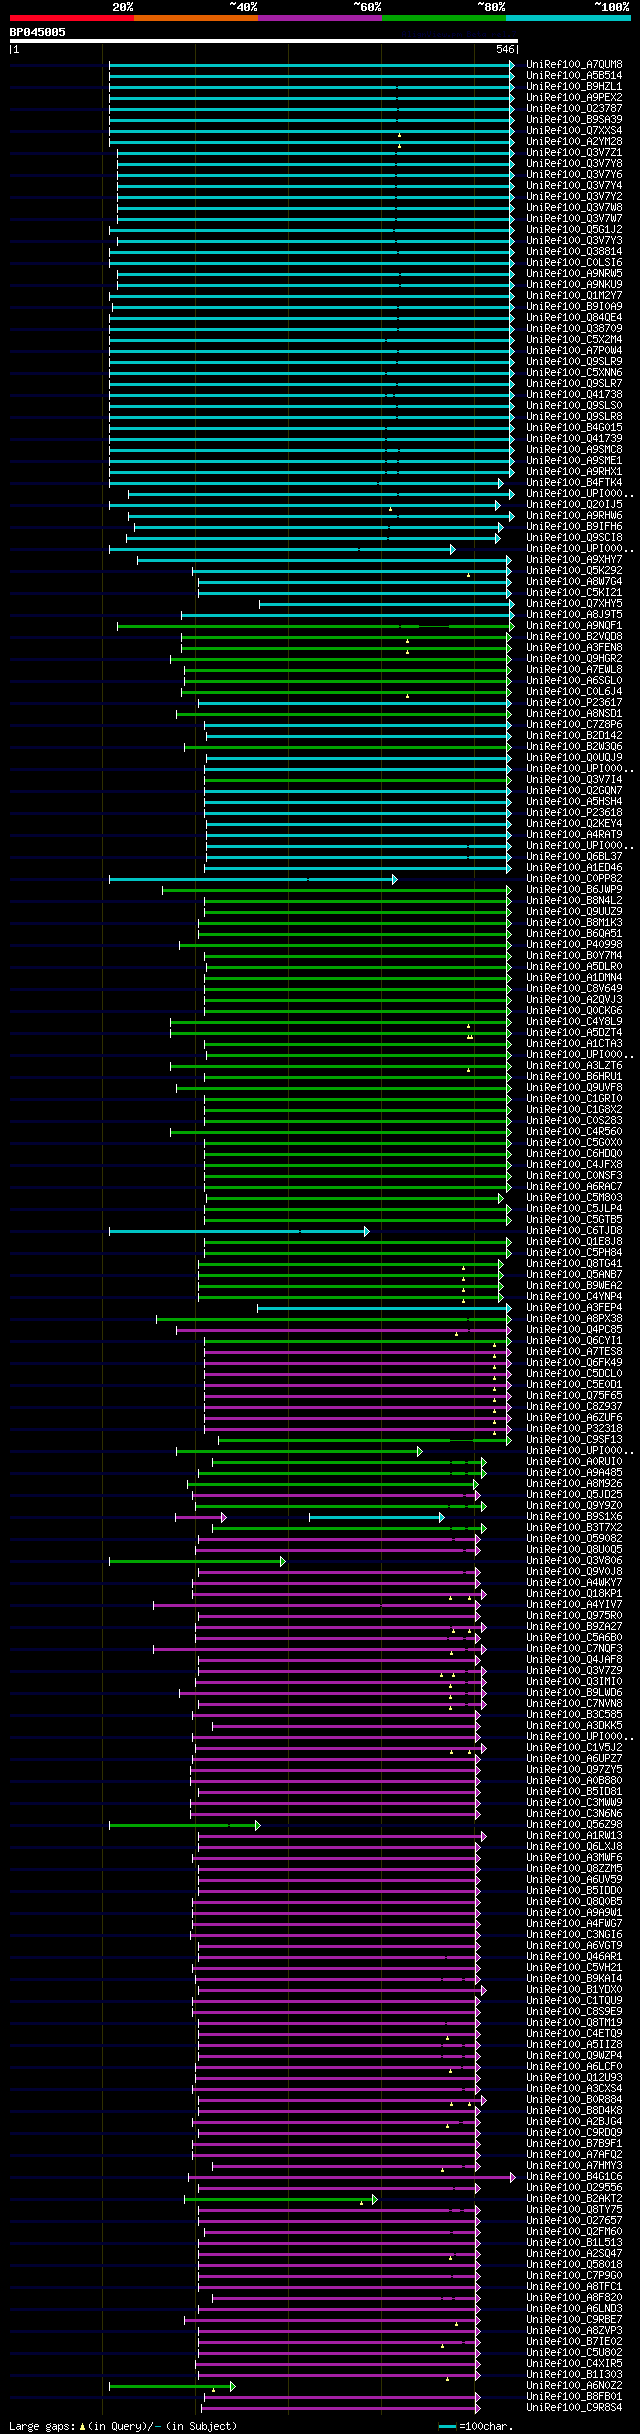Select hit UniRef100_B4G1C6
This screenshot has height=2434, width=640.
pos(574,2177)
